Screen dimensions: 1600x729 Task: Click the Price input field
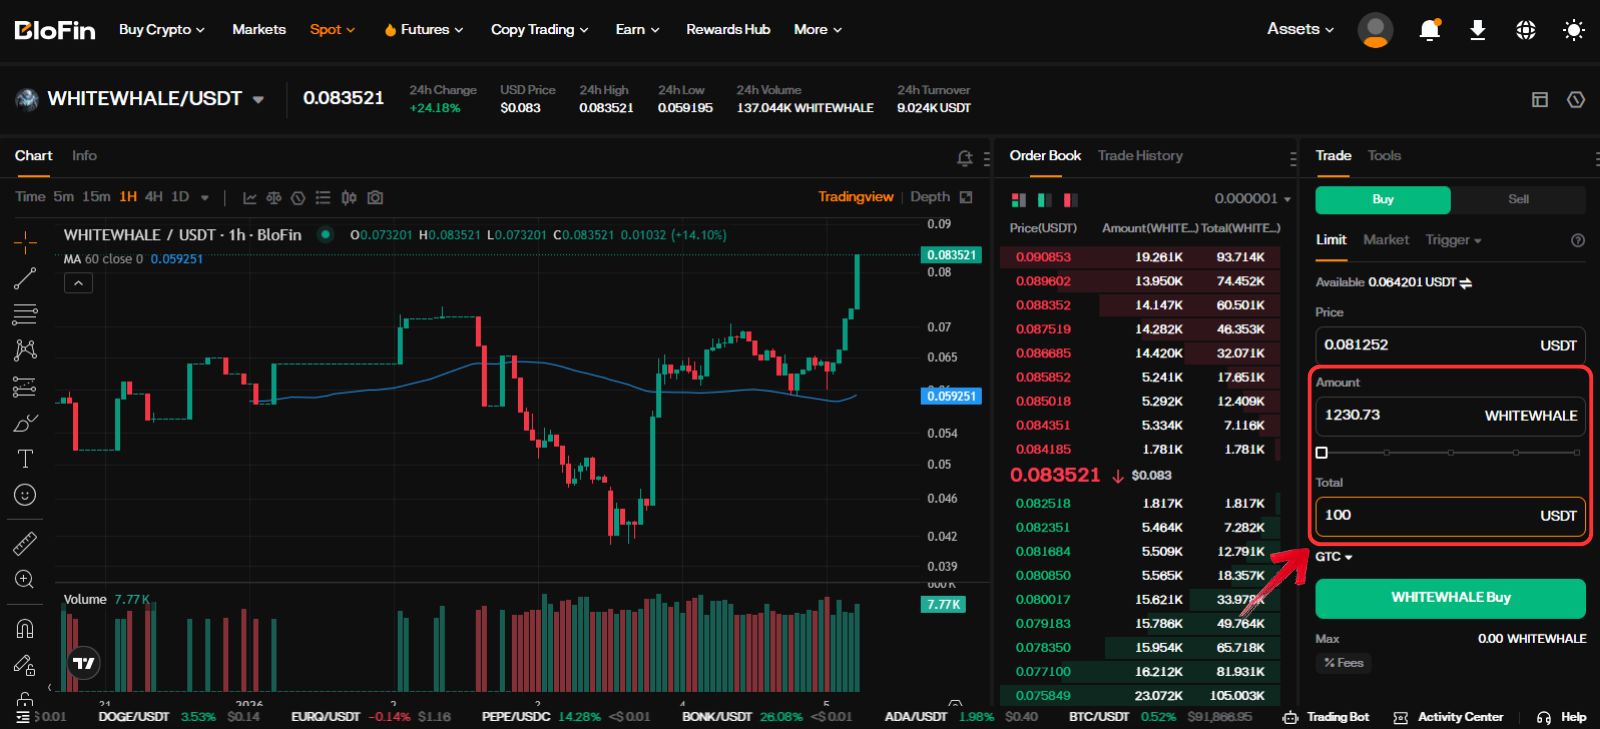[1425, 345]
